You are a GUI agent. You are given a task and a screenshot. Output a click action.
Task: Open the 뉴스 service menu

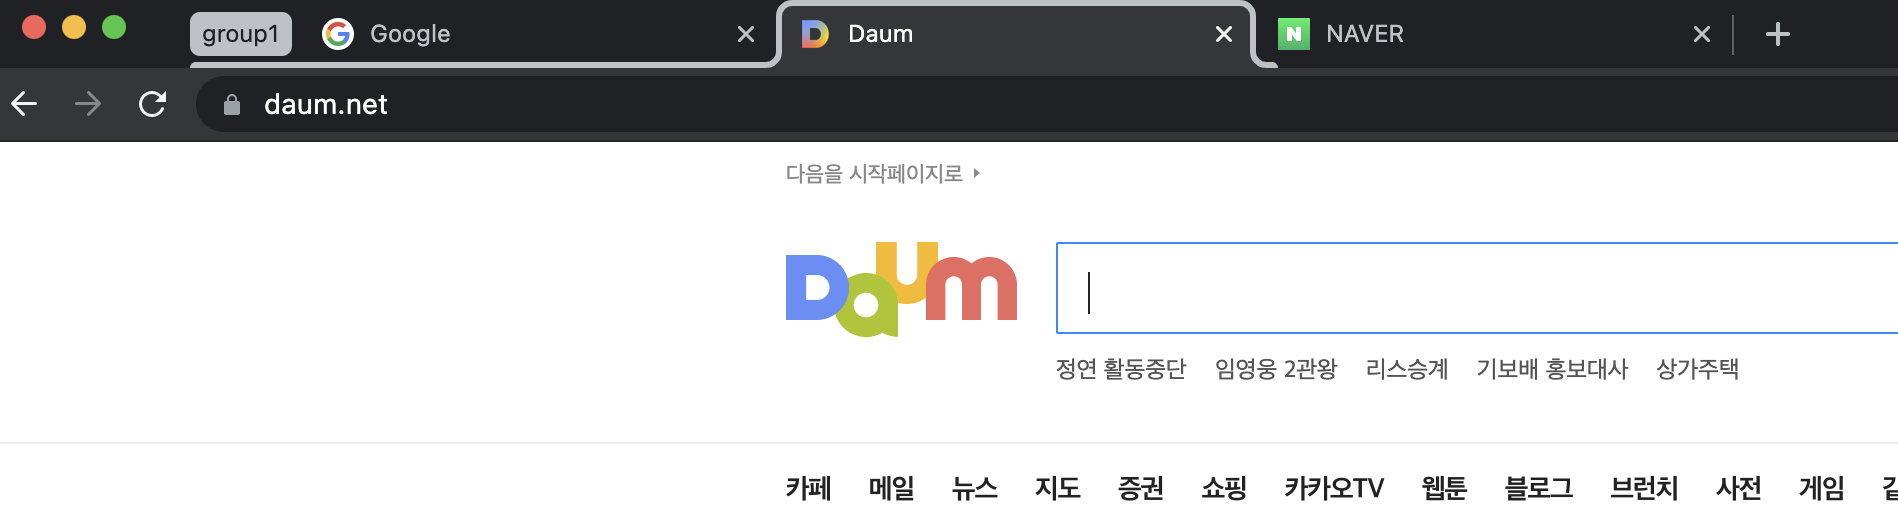(x=974, y=488)
